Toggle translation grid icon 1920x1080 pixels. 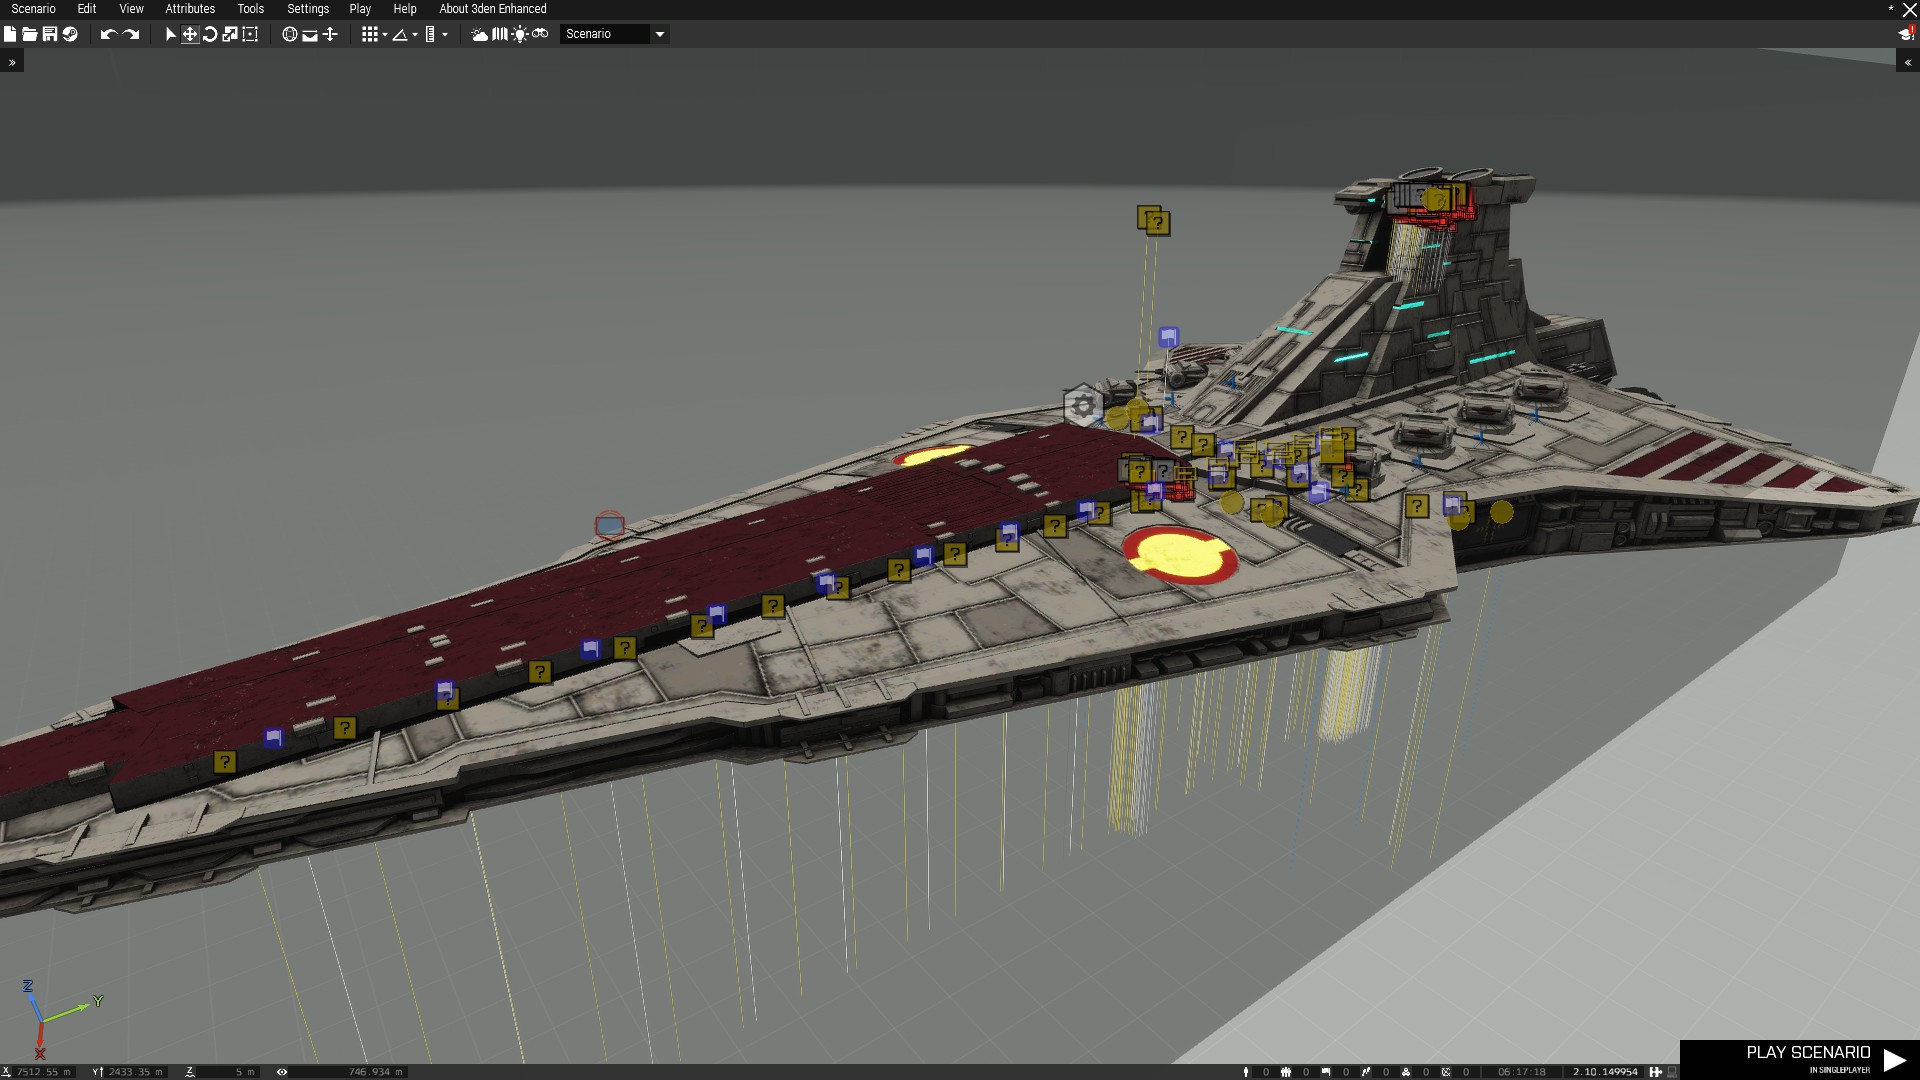[x=370, y=34]
